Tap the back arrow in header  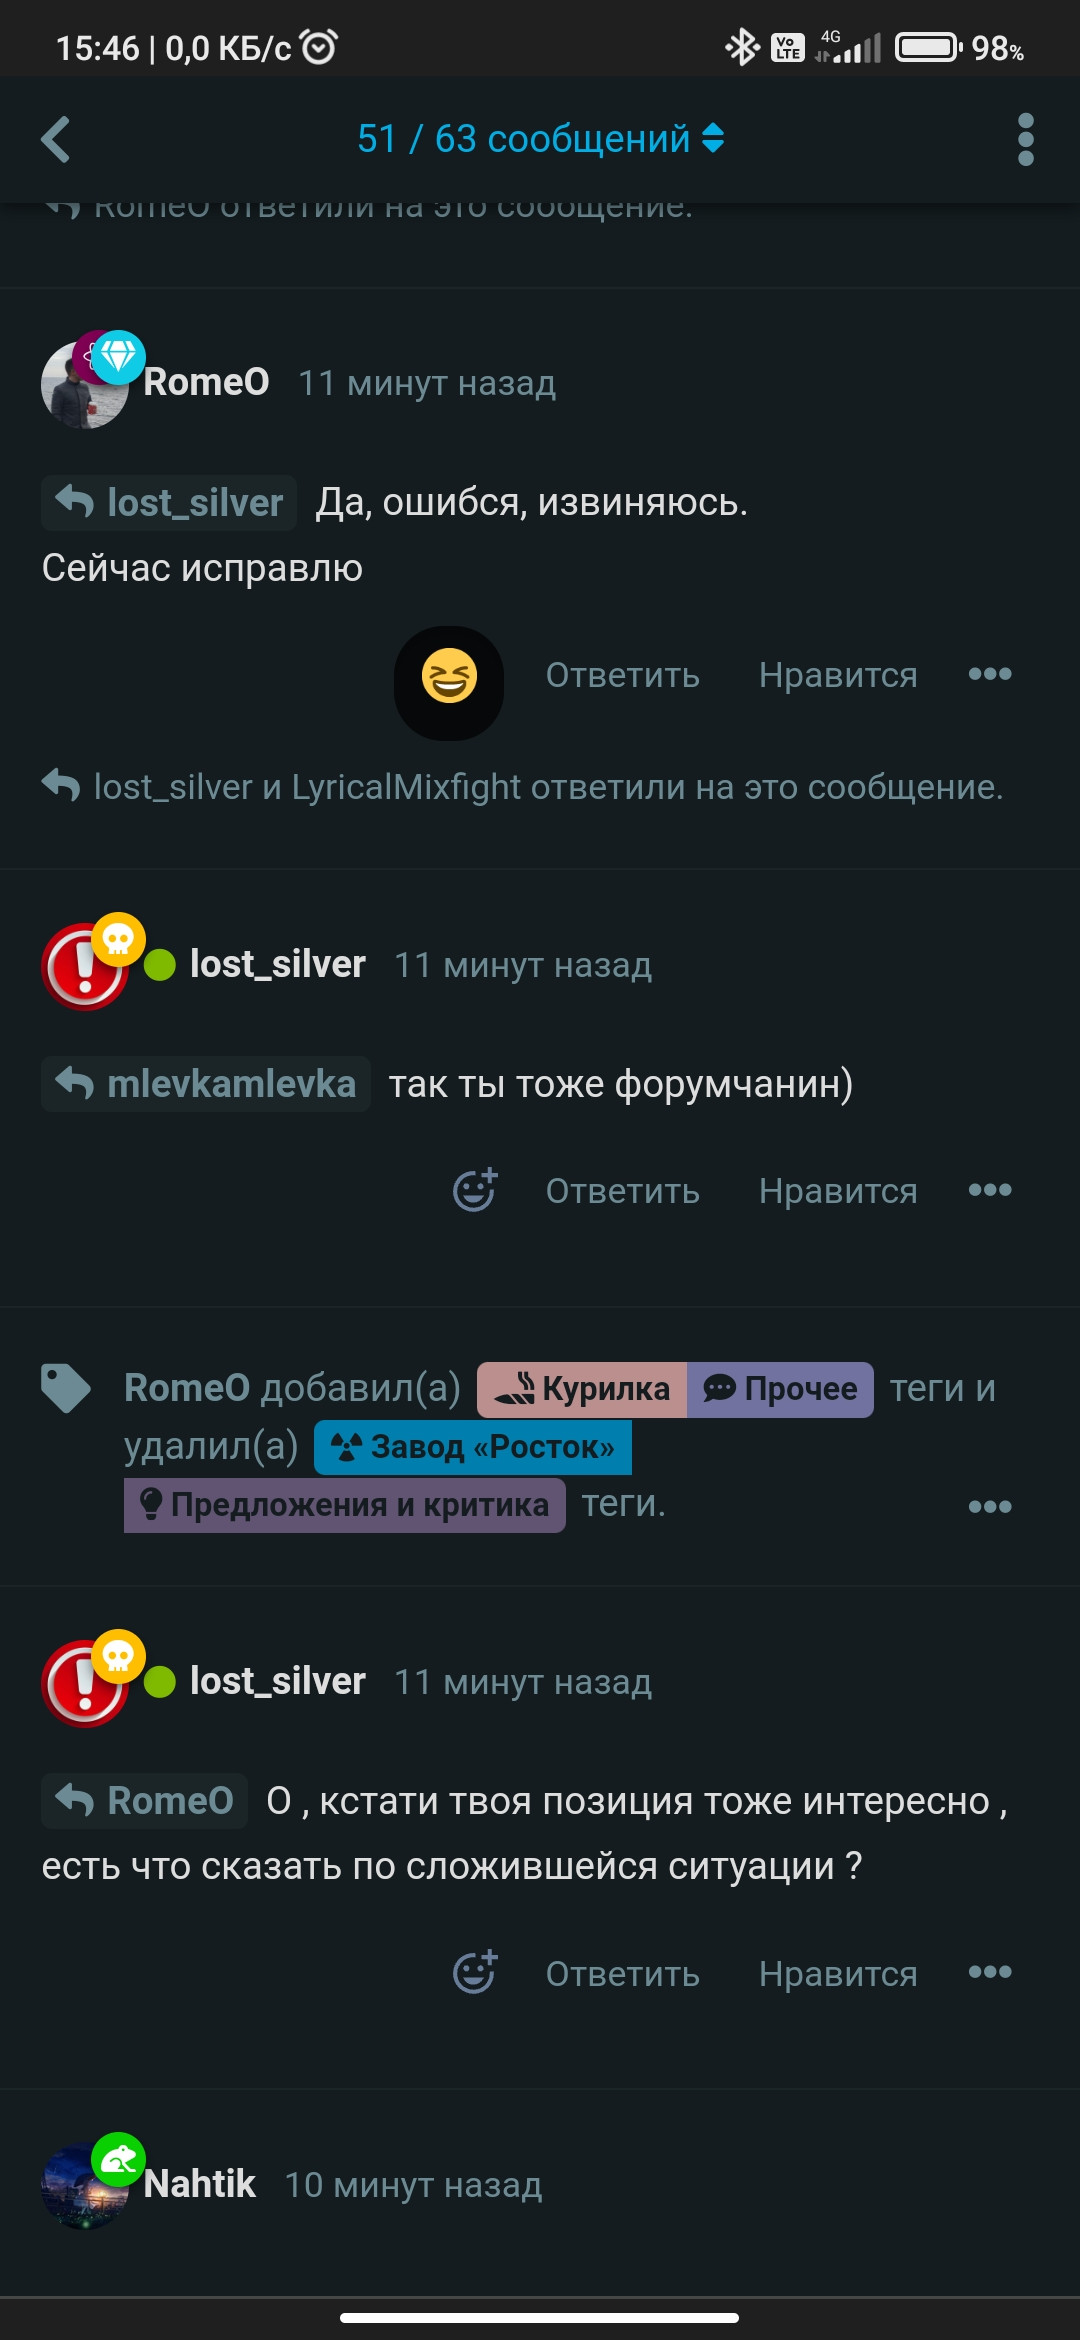click(x=56, y=139)
